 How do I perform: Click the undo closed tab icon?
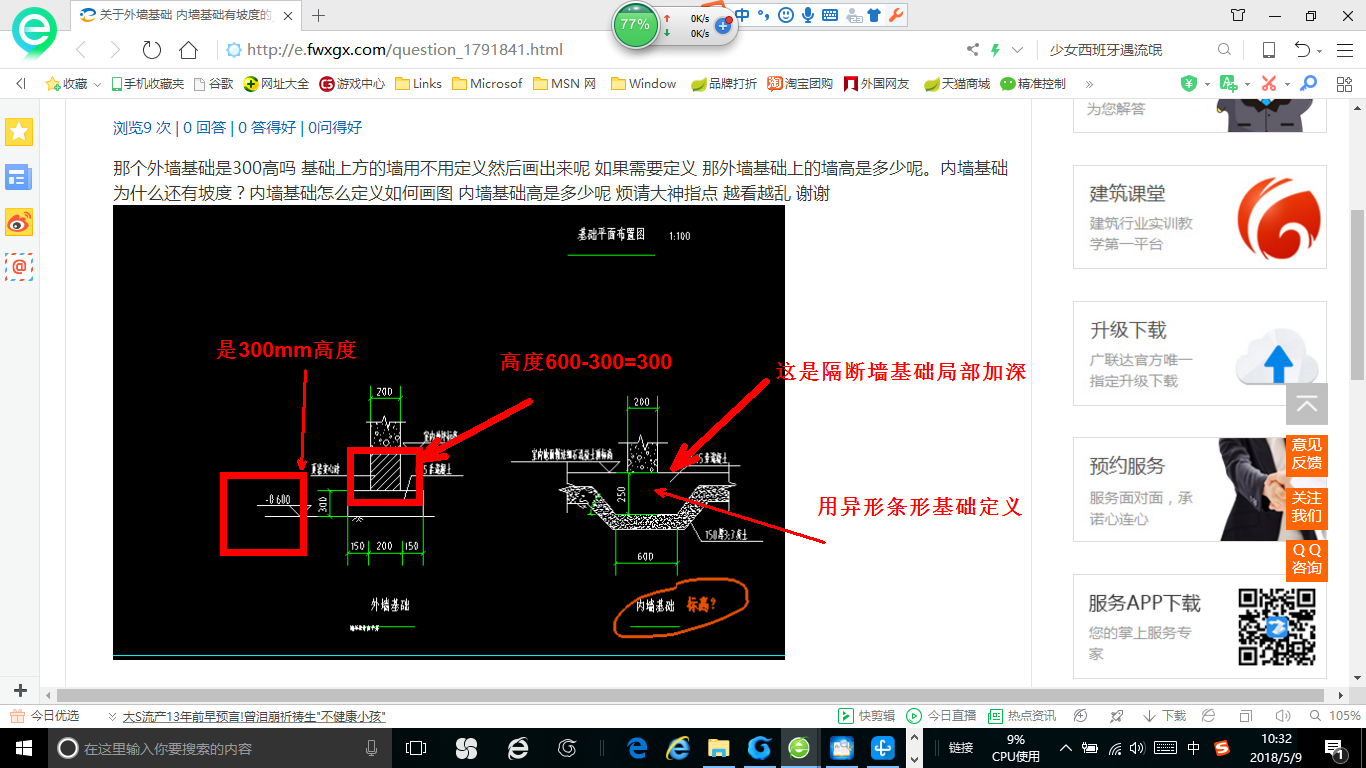tap(1302, 50)
